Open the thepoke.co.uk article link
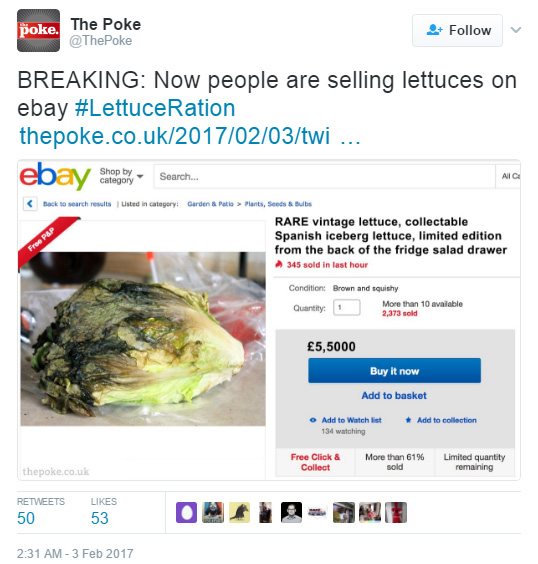 190,136
